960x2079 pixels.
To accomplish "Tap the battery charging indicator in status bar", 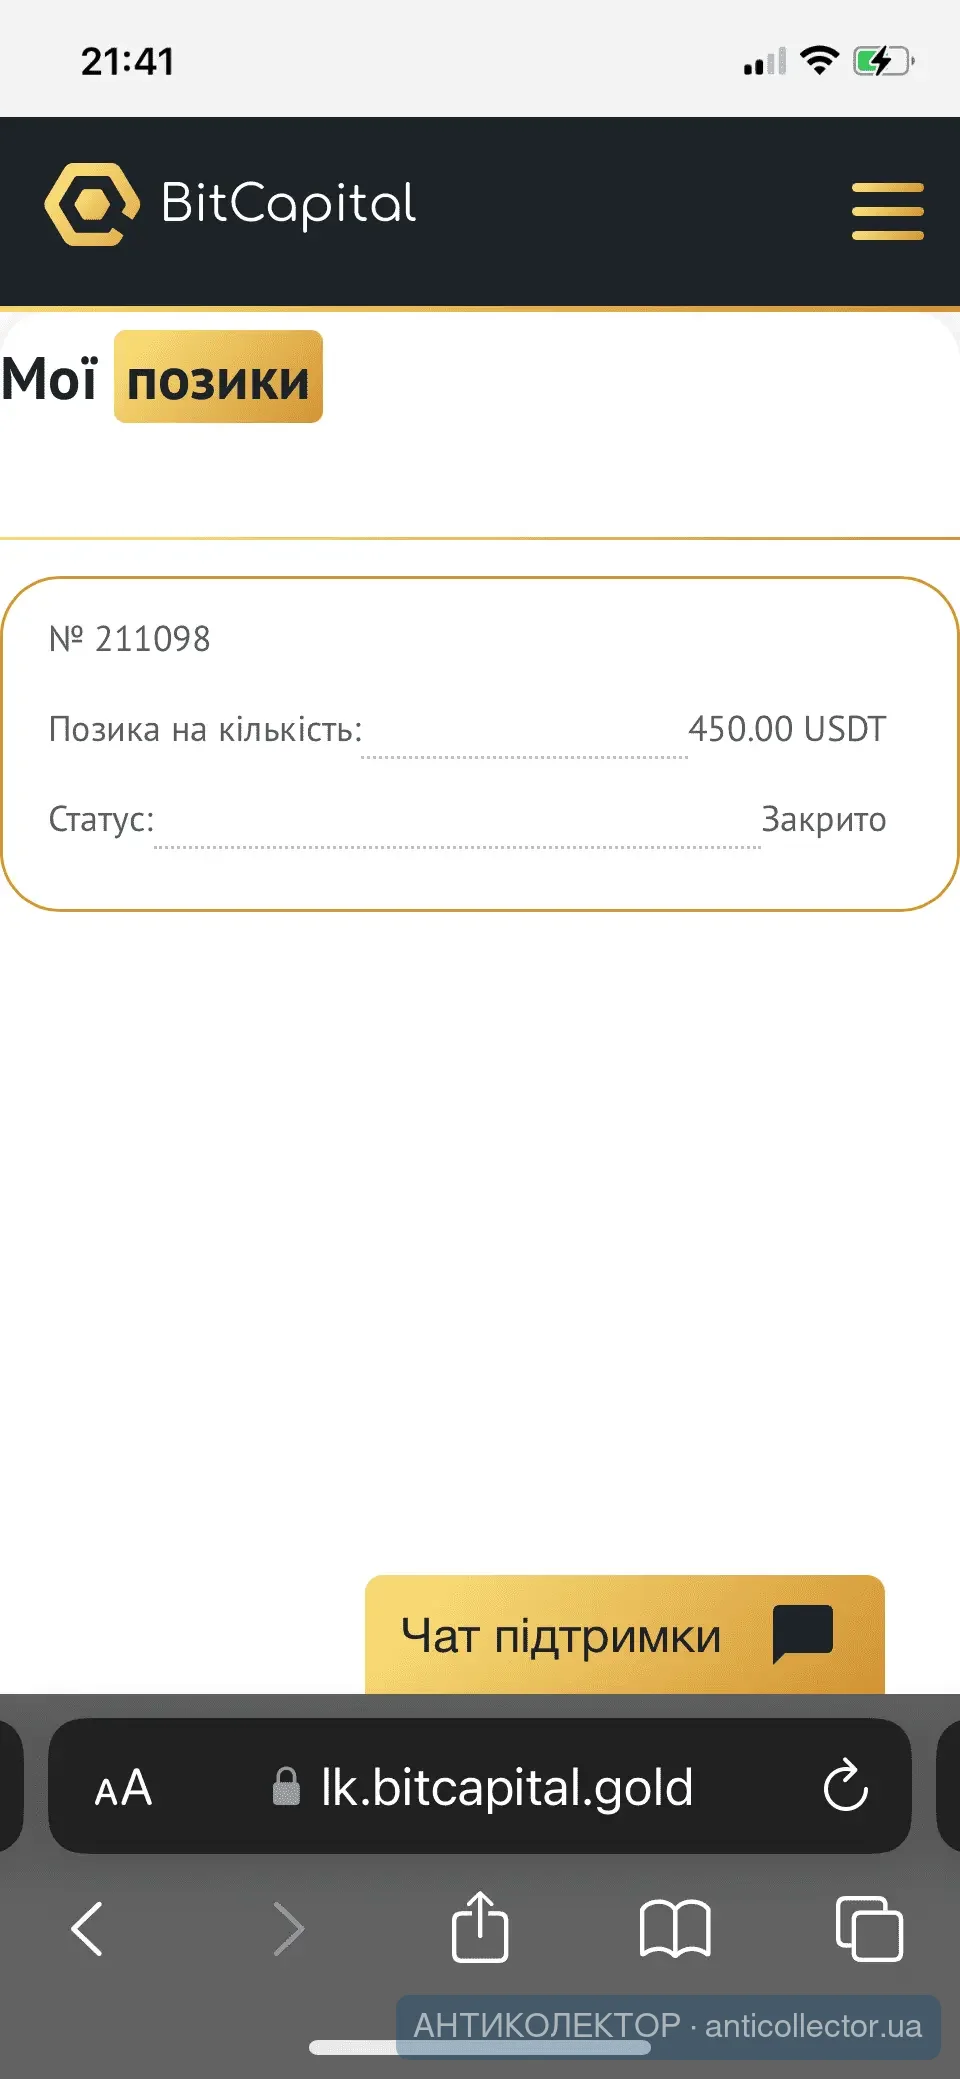I will 881,62.
